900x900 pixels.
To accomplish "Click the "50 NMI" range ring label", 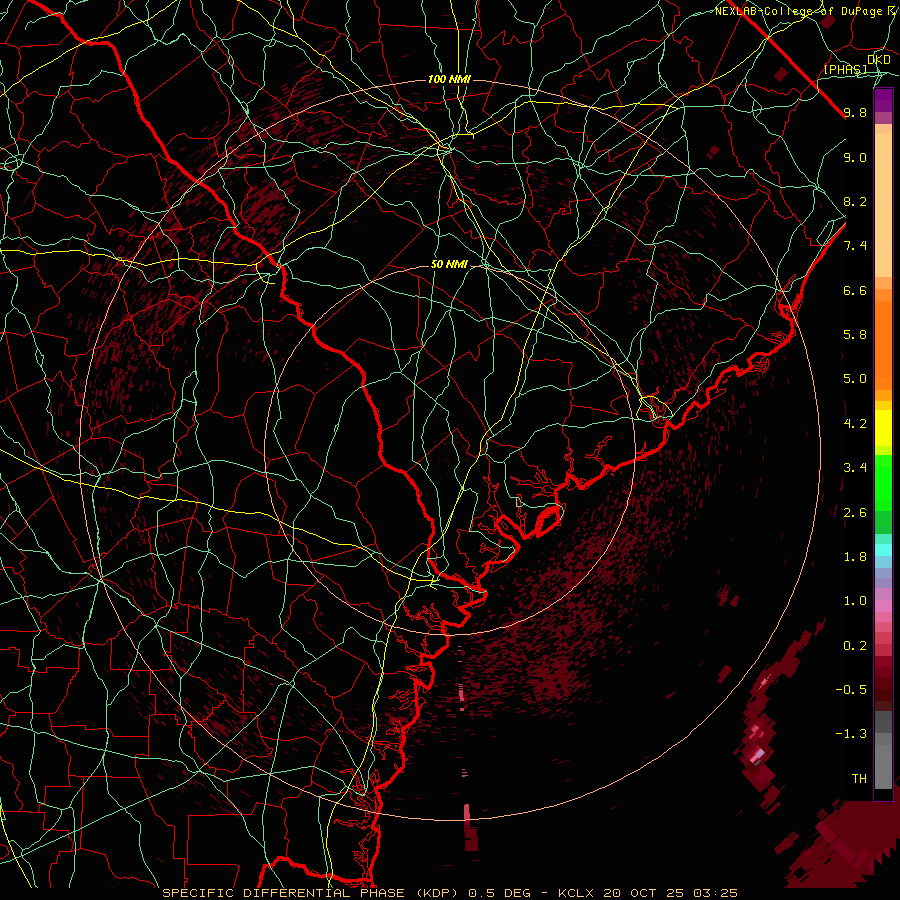I will 449,264.
